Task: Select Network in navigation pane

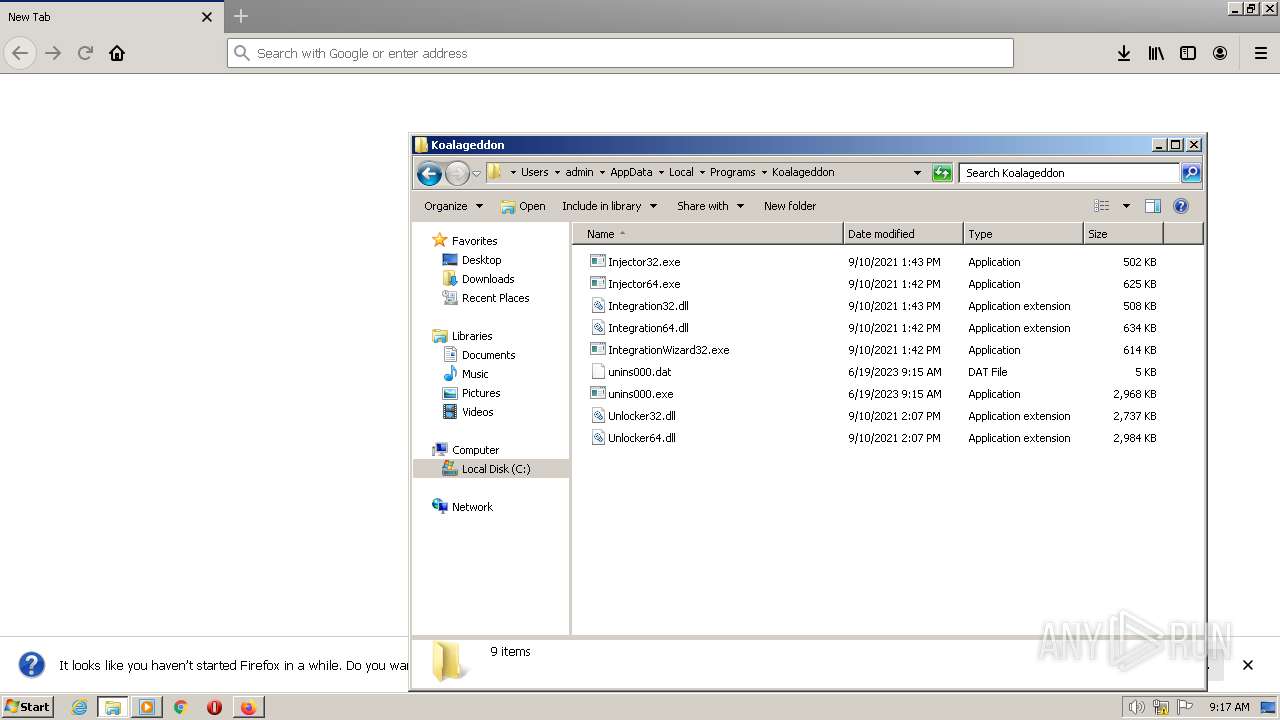Action: click(472, 507)
